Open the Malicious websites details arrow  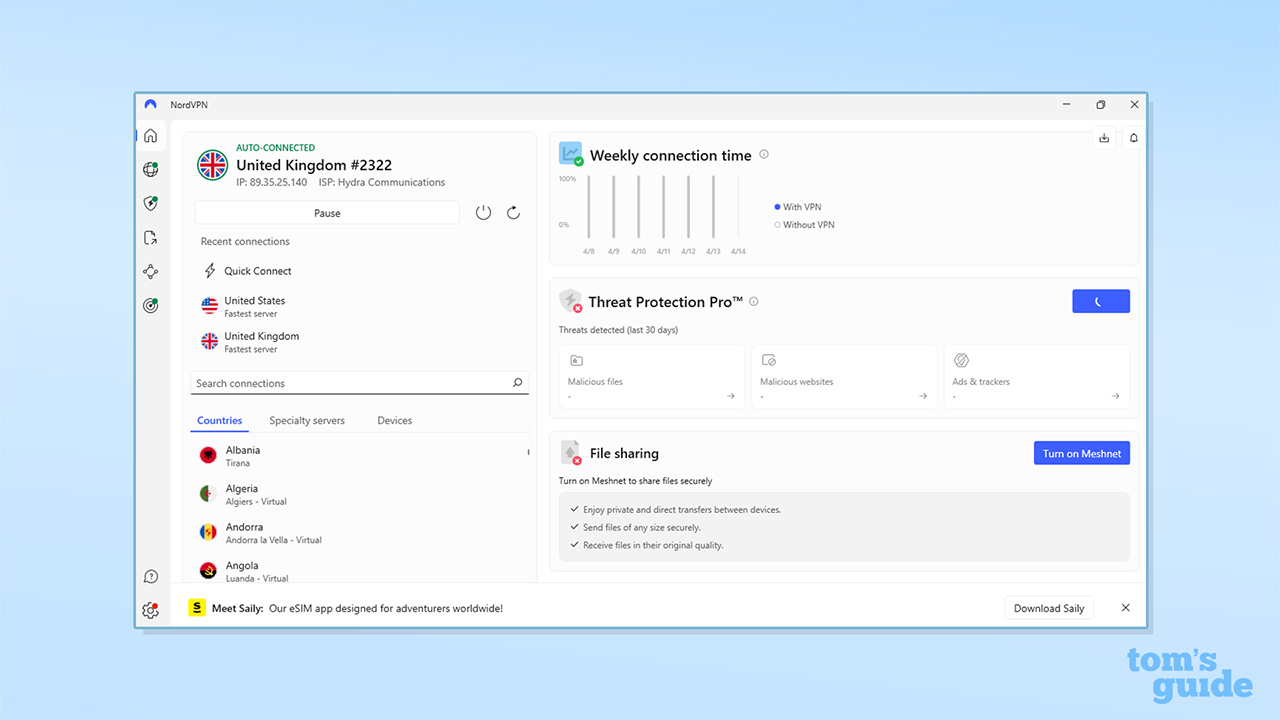(x=923, y=396)
